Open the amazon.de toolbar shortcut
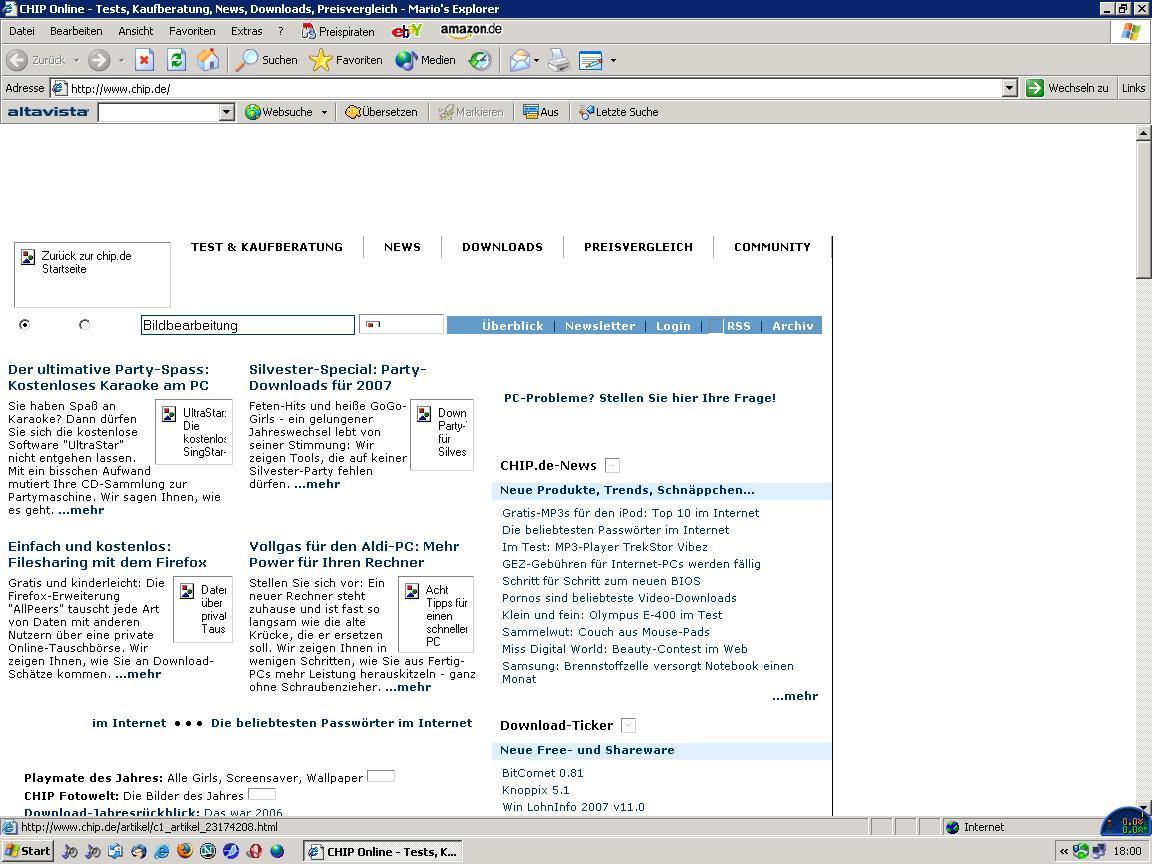This screenshot has width=1152, height=864. (x=471, y=30)
